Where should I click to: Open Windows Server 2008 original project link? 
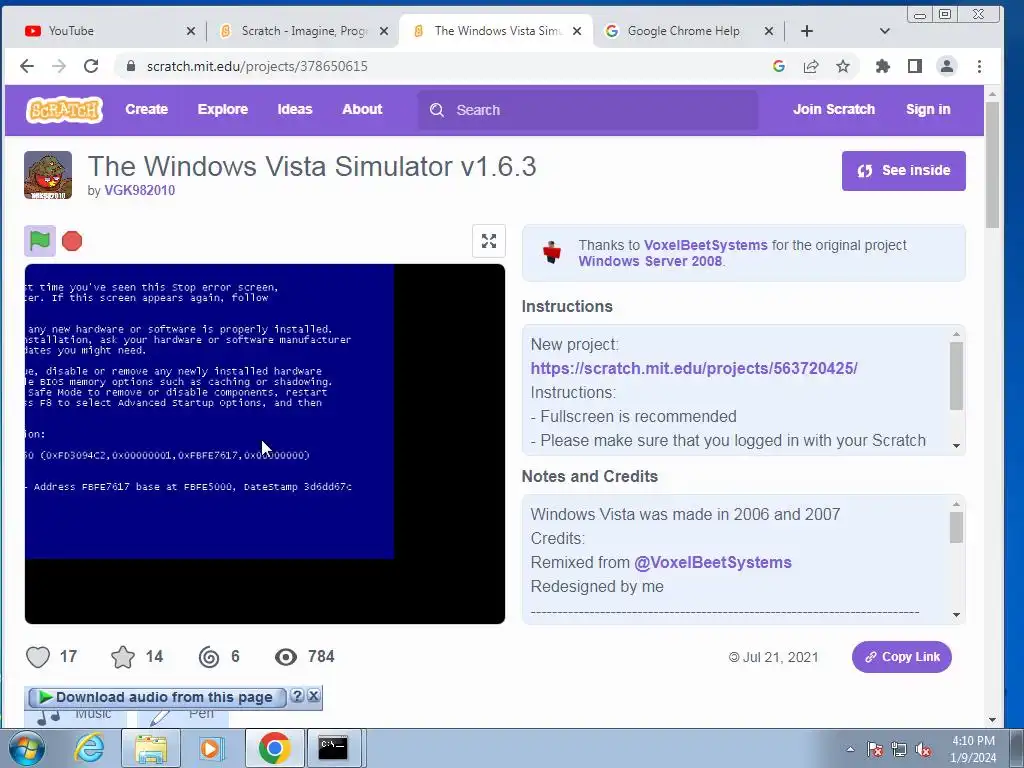[x=650, y=261]
